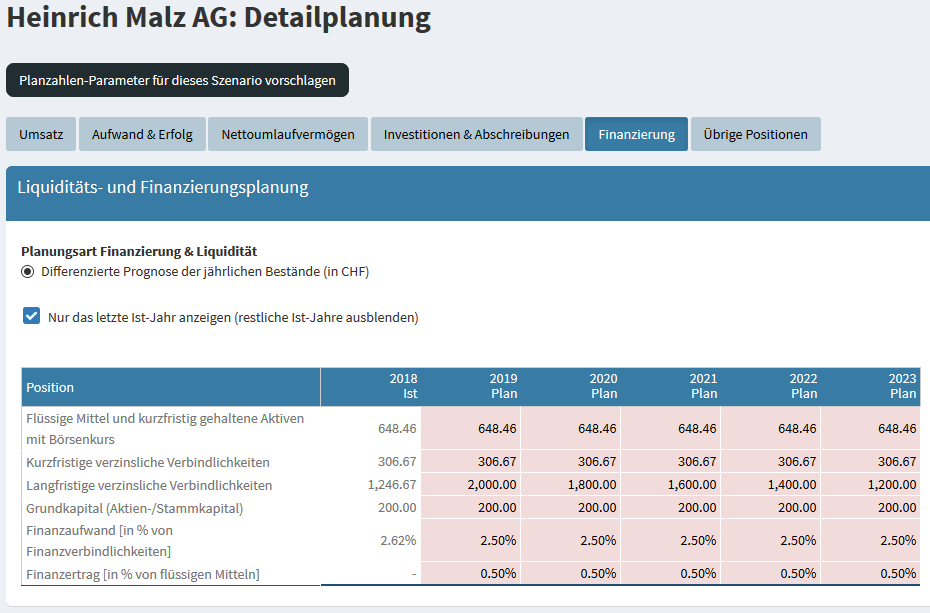Open the Aufwand & Erfolg tab
This screenshot has height=613, width=930.
click(142, 134)
